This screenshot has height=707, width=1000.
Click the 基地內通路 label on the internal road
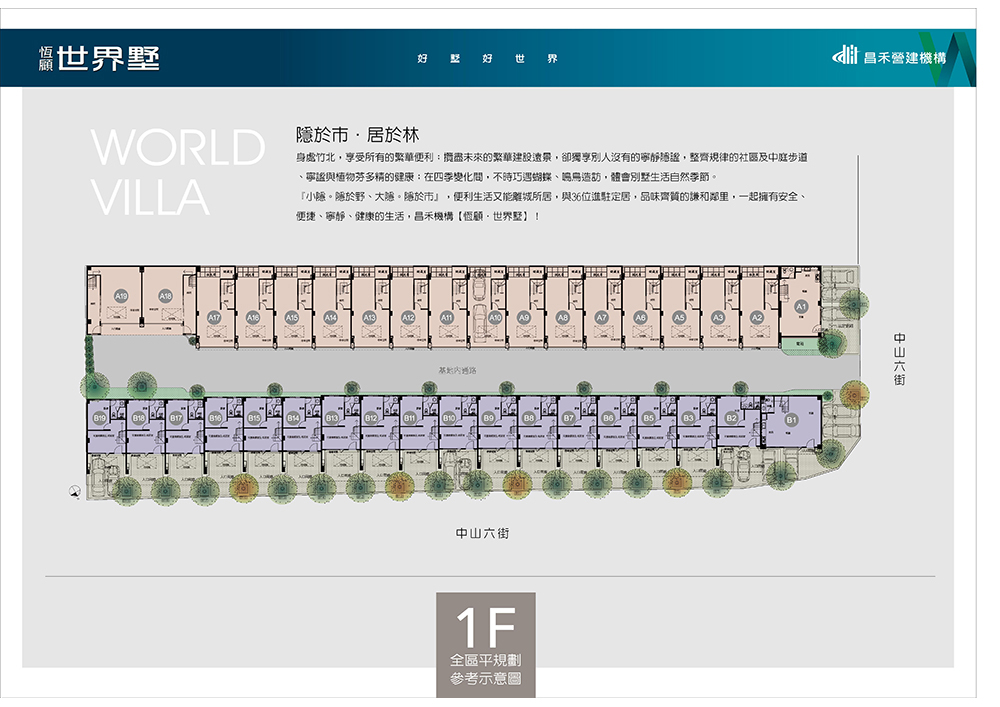pyautogui.click(x=457, y=370)
